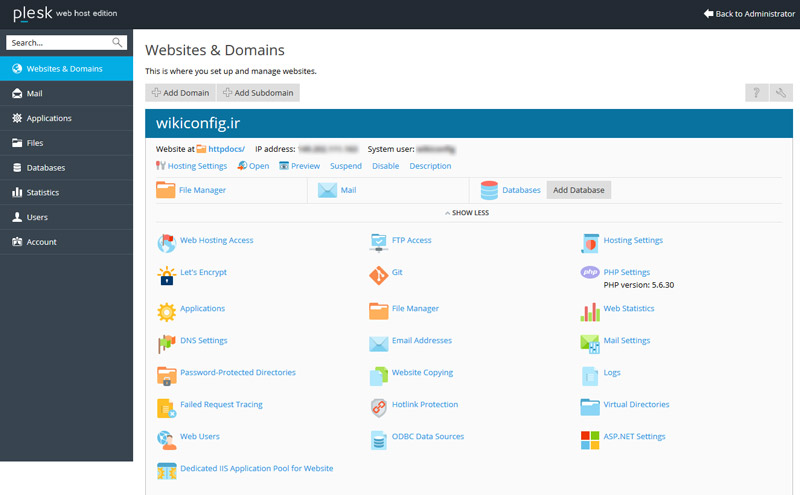Image resolution: width=800 pixels, height=495 pixels.
Task: Open the httpdocs/ folder link
Action: [226, 149]
